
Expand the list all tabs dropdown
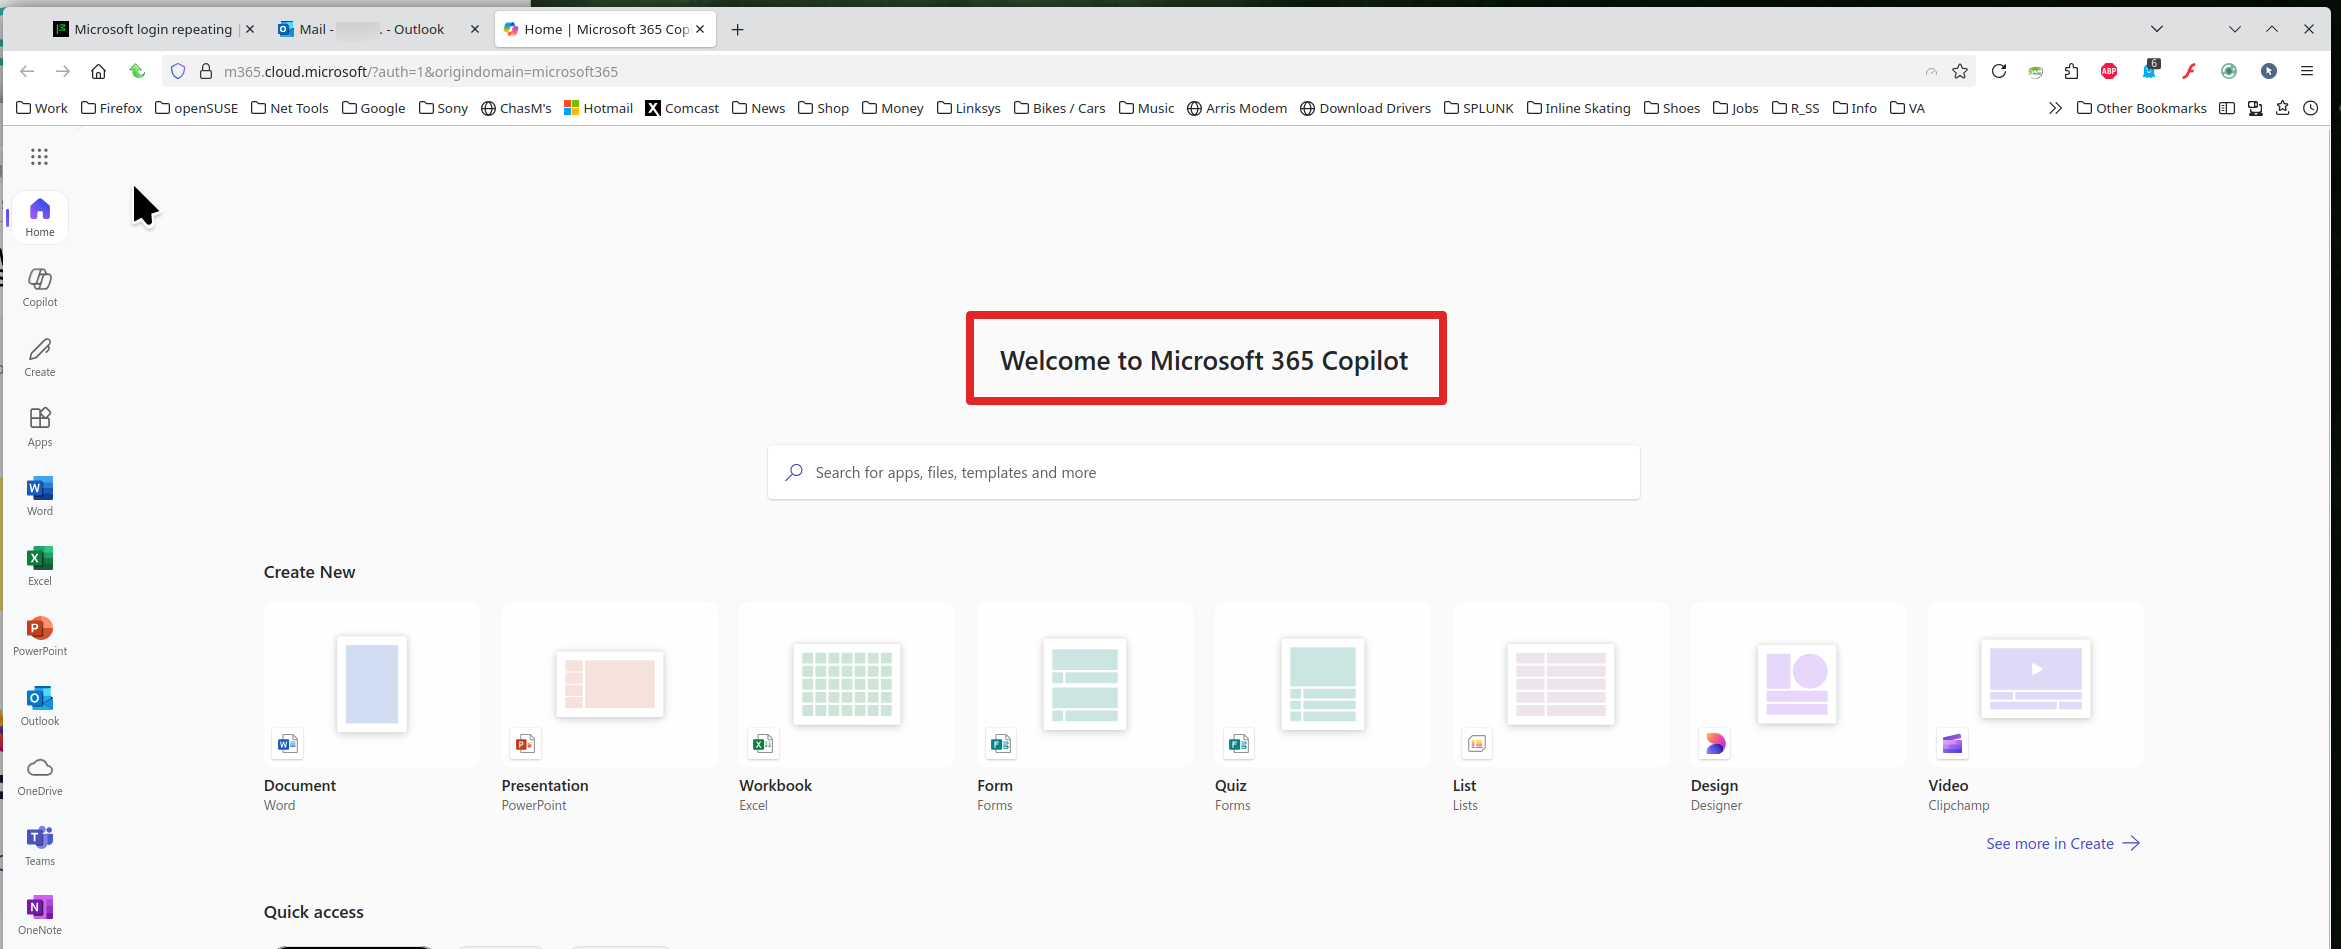[x=2157, y=29]
